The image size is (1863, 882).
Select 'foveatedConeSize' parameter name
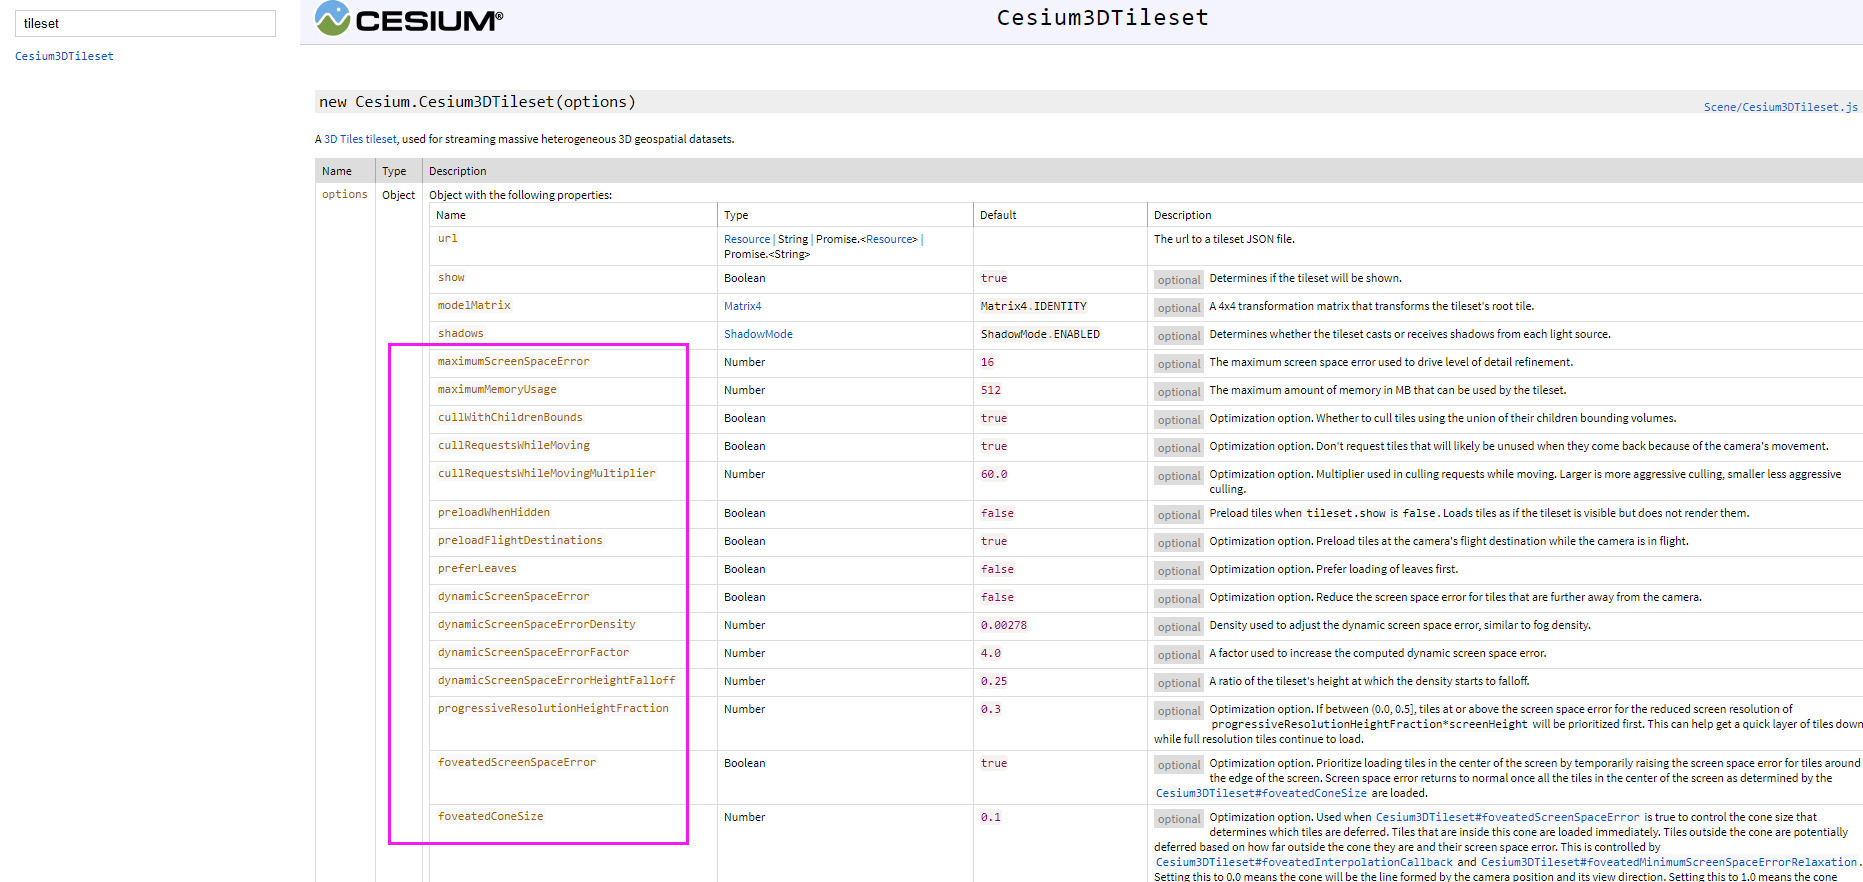click(490, 816)
